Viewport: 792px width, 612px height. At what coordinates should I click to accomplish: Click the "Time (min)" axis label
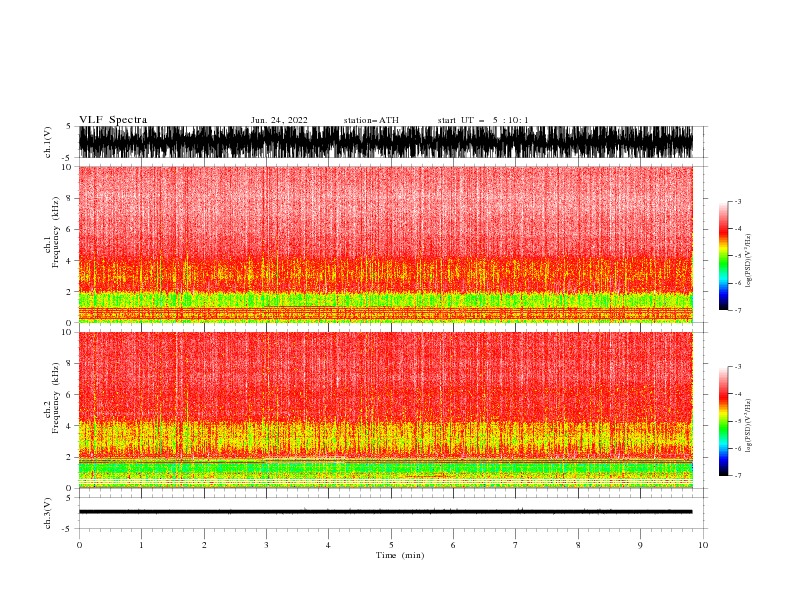(400, 555)
